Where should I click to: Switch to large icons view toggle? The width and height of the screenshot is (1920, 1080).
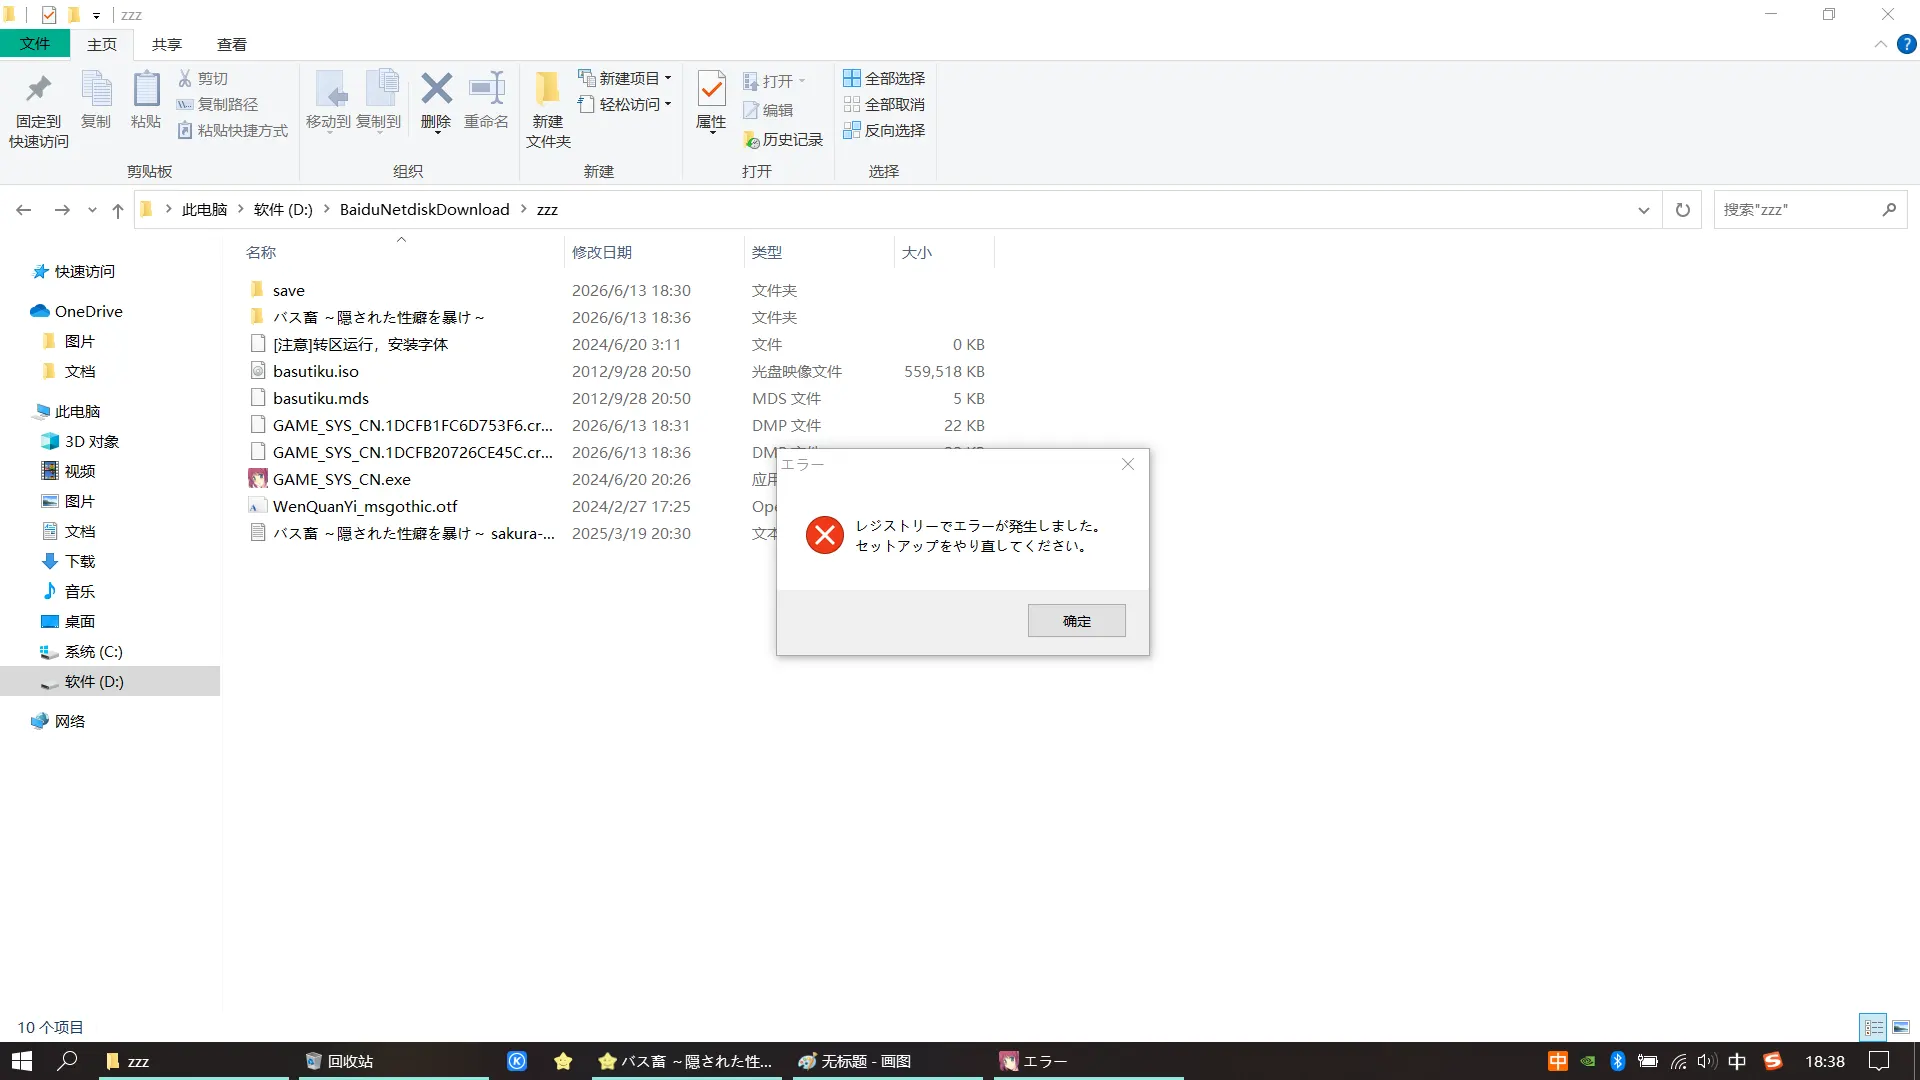pos(1901,1027)
